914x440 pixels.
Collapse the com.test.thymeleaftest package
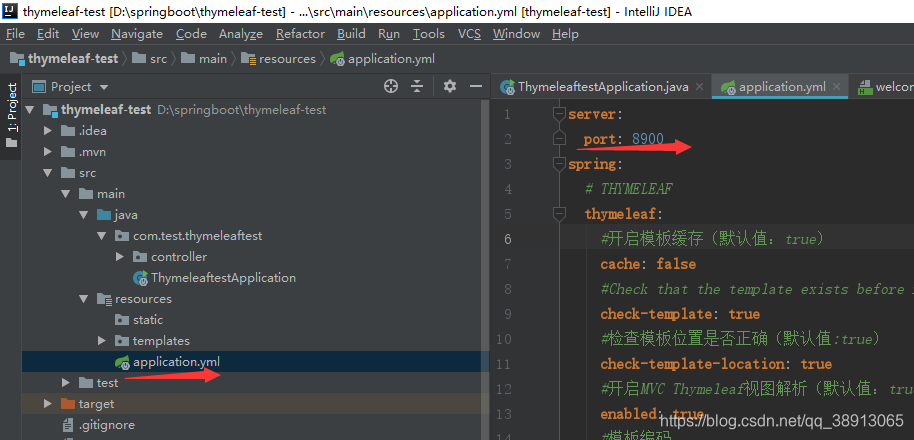(x=102, y=235)
